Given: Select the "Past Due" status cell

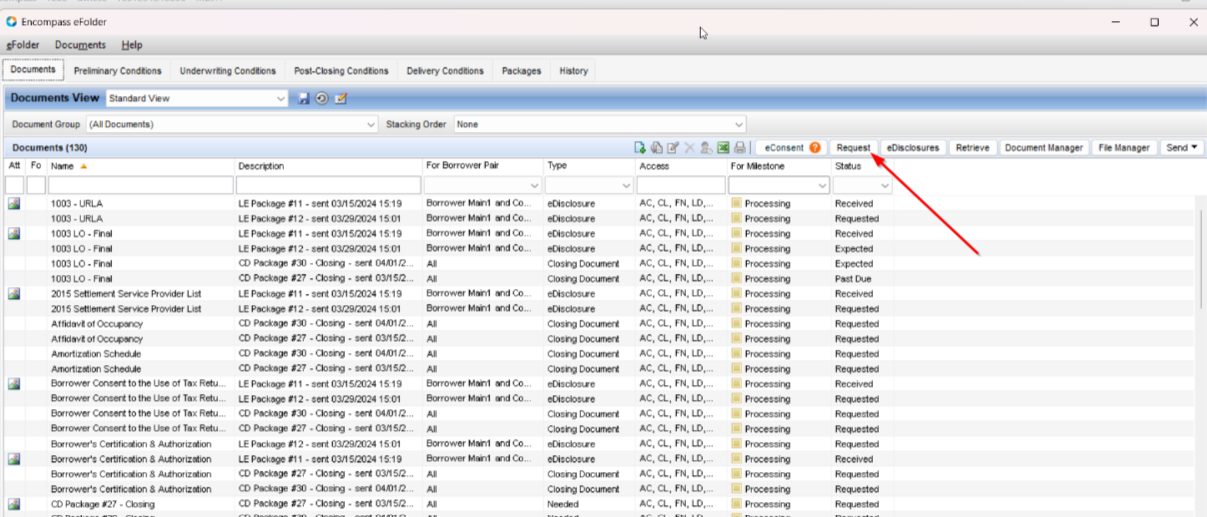Looking at the screenshot, I should pyautogui.click(x=854, y=279).
